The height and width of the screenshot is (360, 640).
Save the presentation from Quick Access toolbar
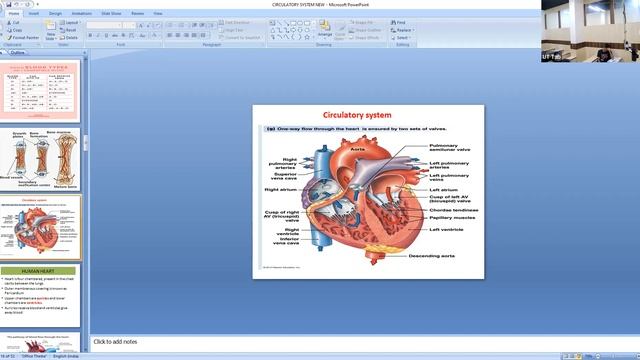pos(9,4)
